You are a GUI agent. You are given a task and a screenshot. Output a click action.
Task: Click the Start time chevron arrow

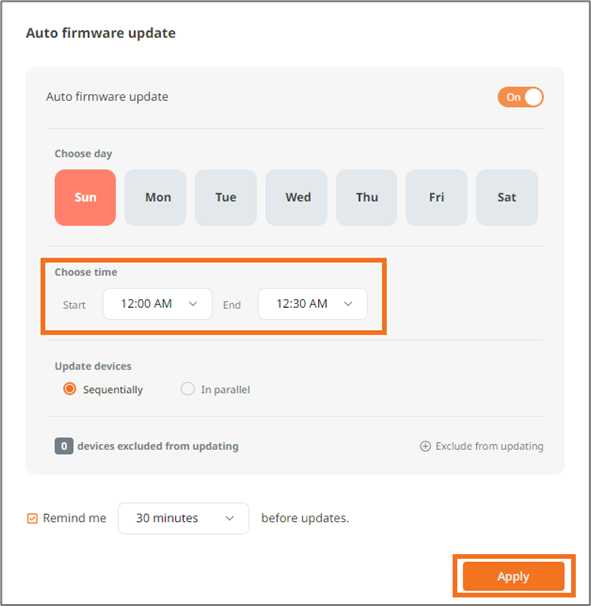[193, 304]
